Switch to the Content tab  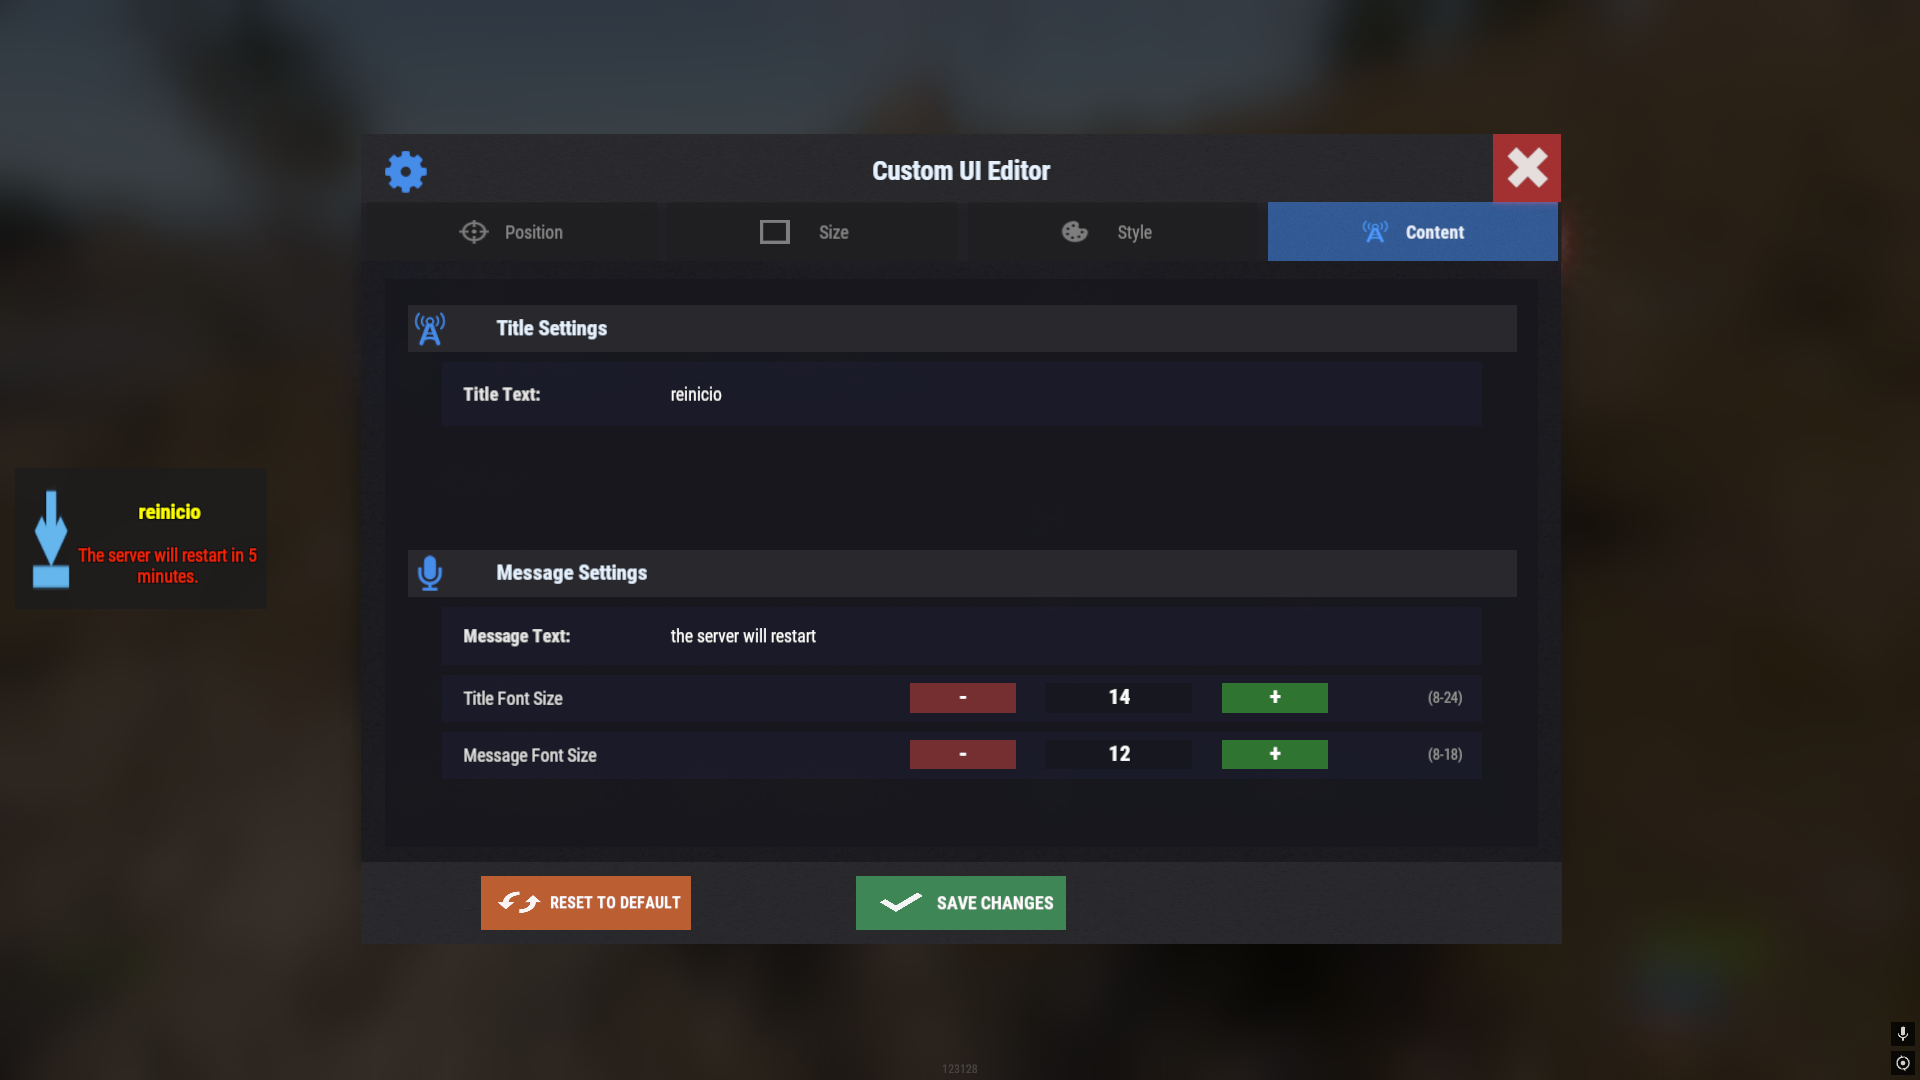(x=1412, y=232)
